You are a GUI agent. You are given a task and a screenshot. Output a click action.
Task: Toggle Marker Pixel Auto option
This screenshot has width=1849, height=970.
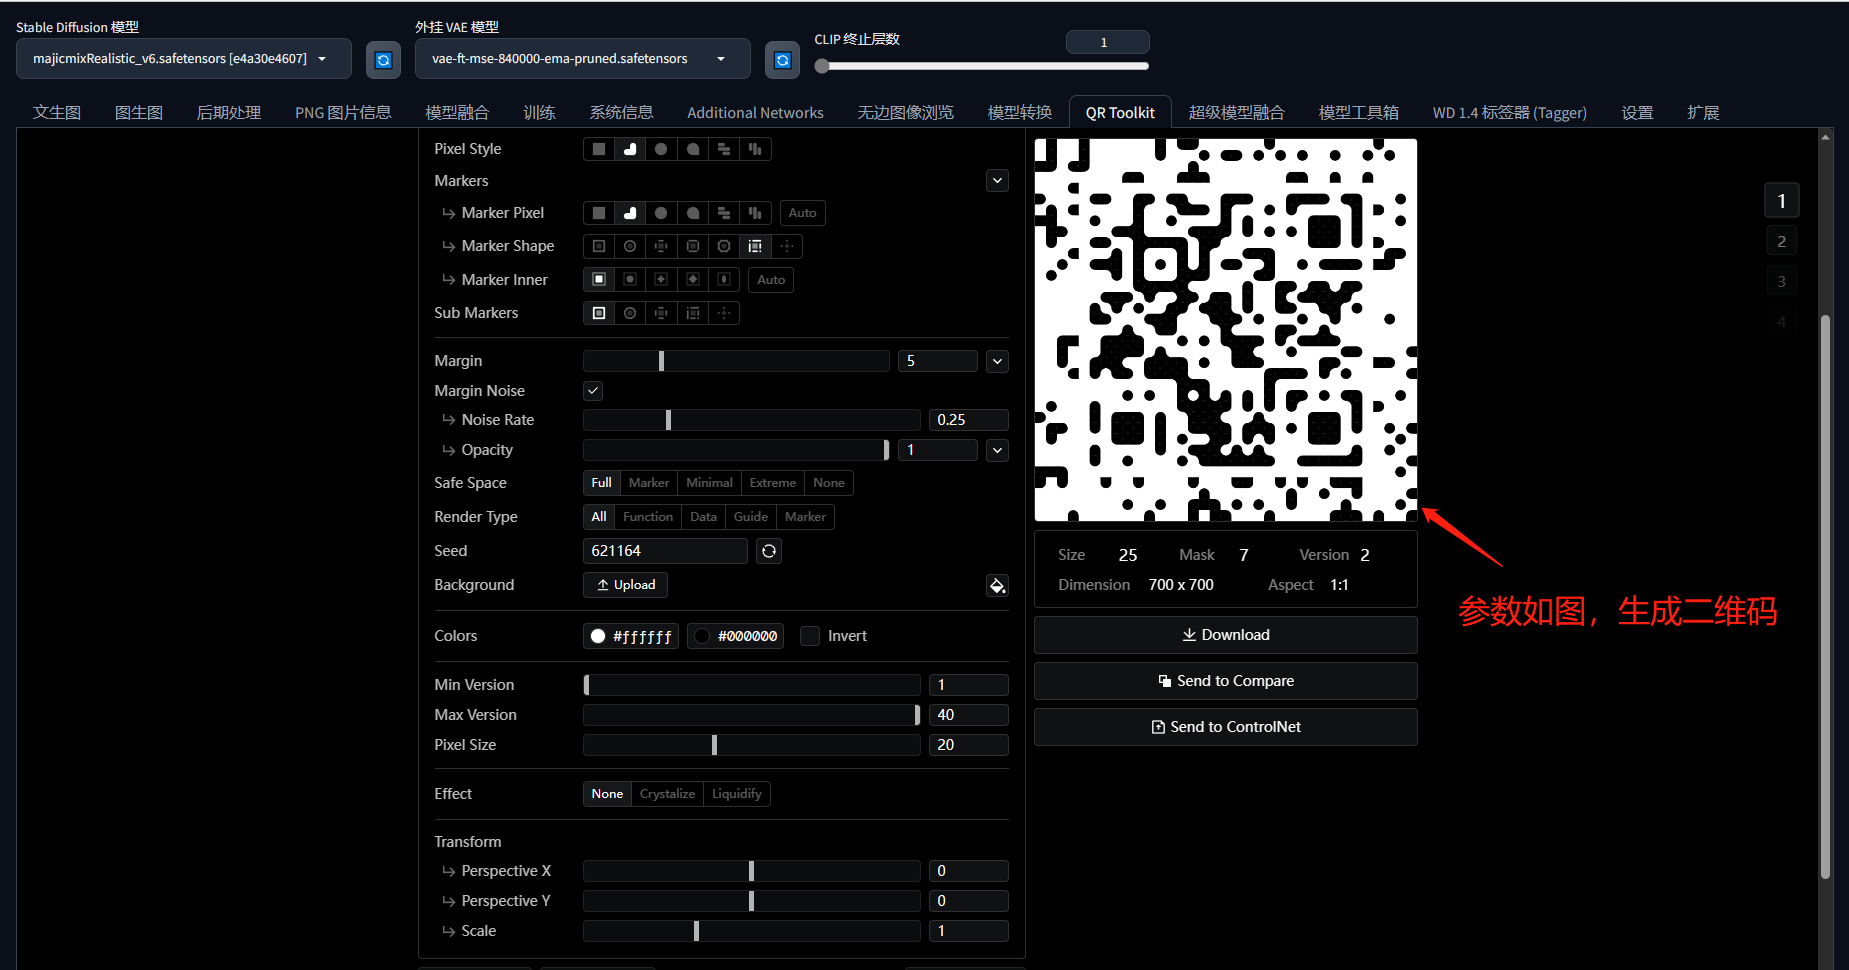802,213
